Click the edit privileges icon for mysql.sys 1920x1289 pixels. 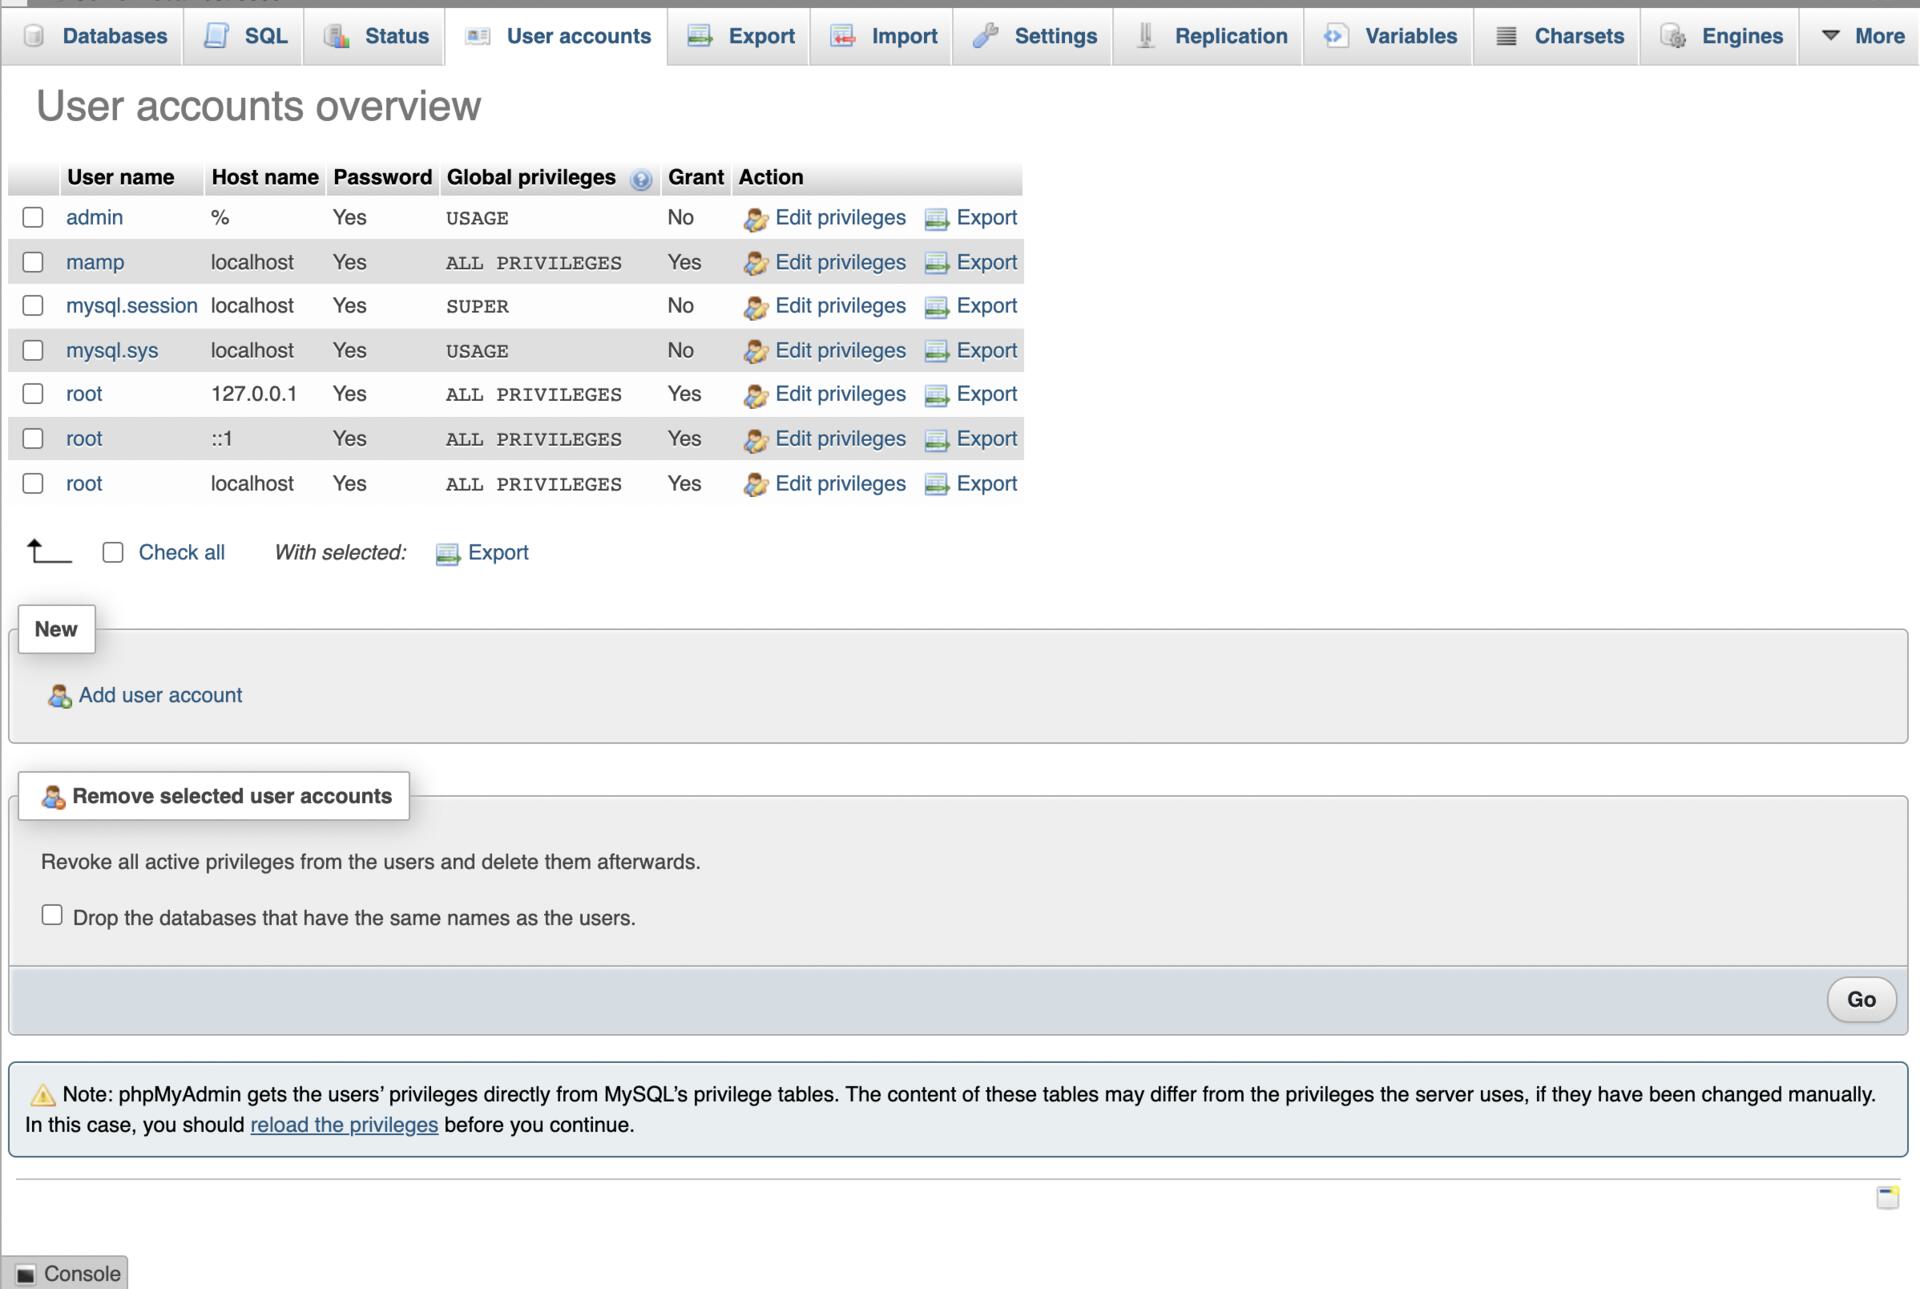point(755,351)
